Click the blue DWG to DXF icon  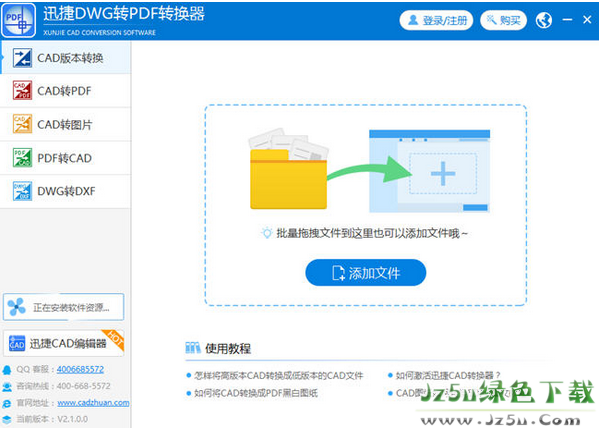22,191
